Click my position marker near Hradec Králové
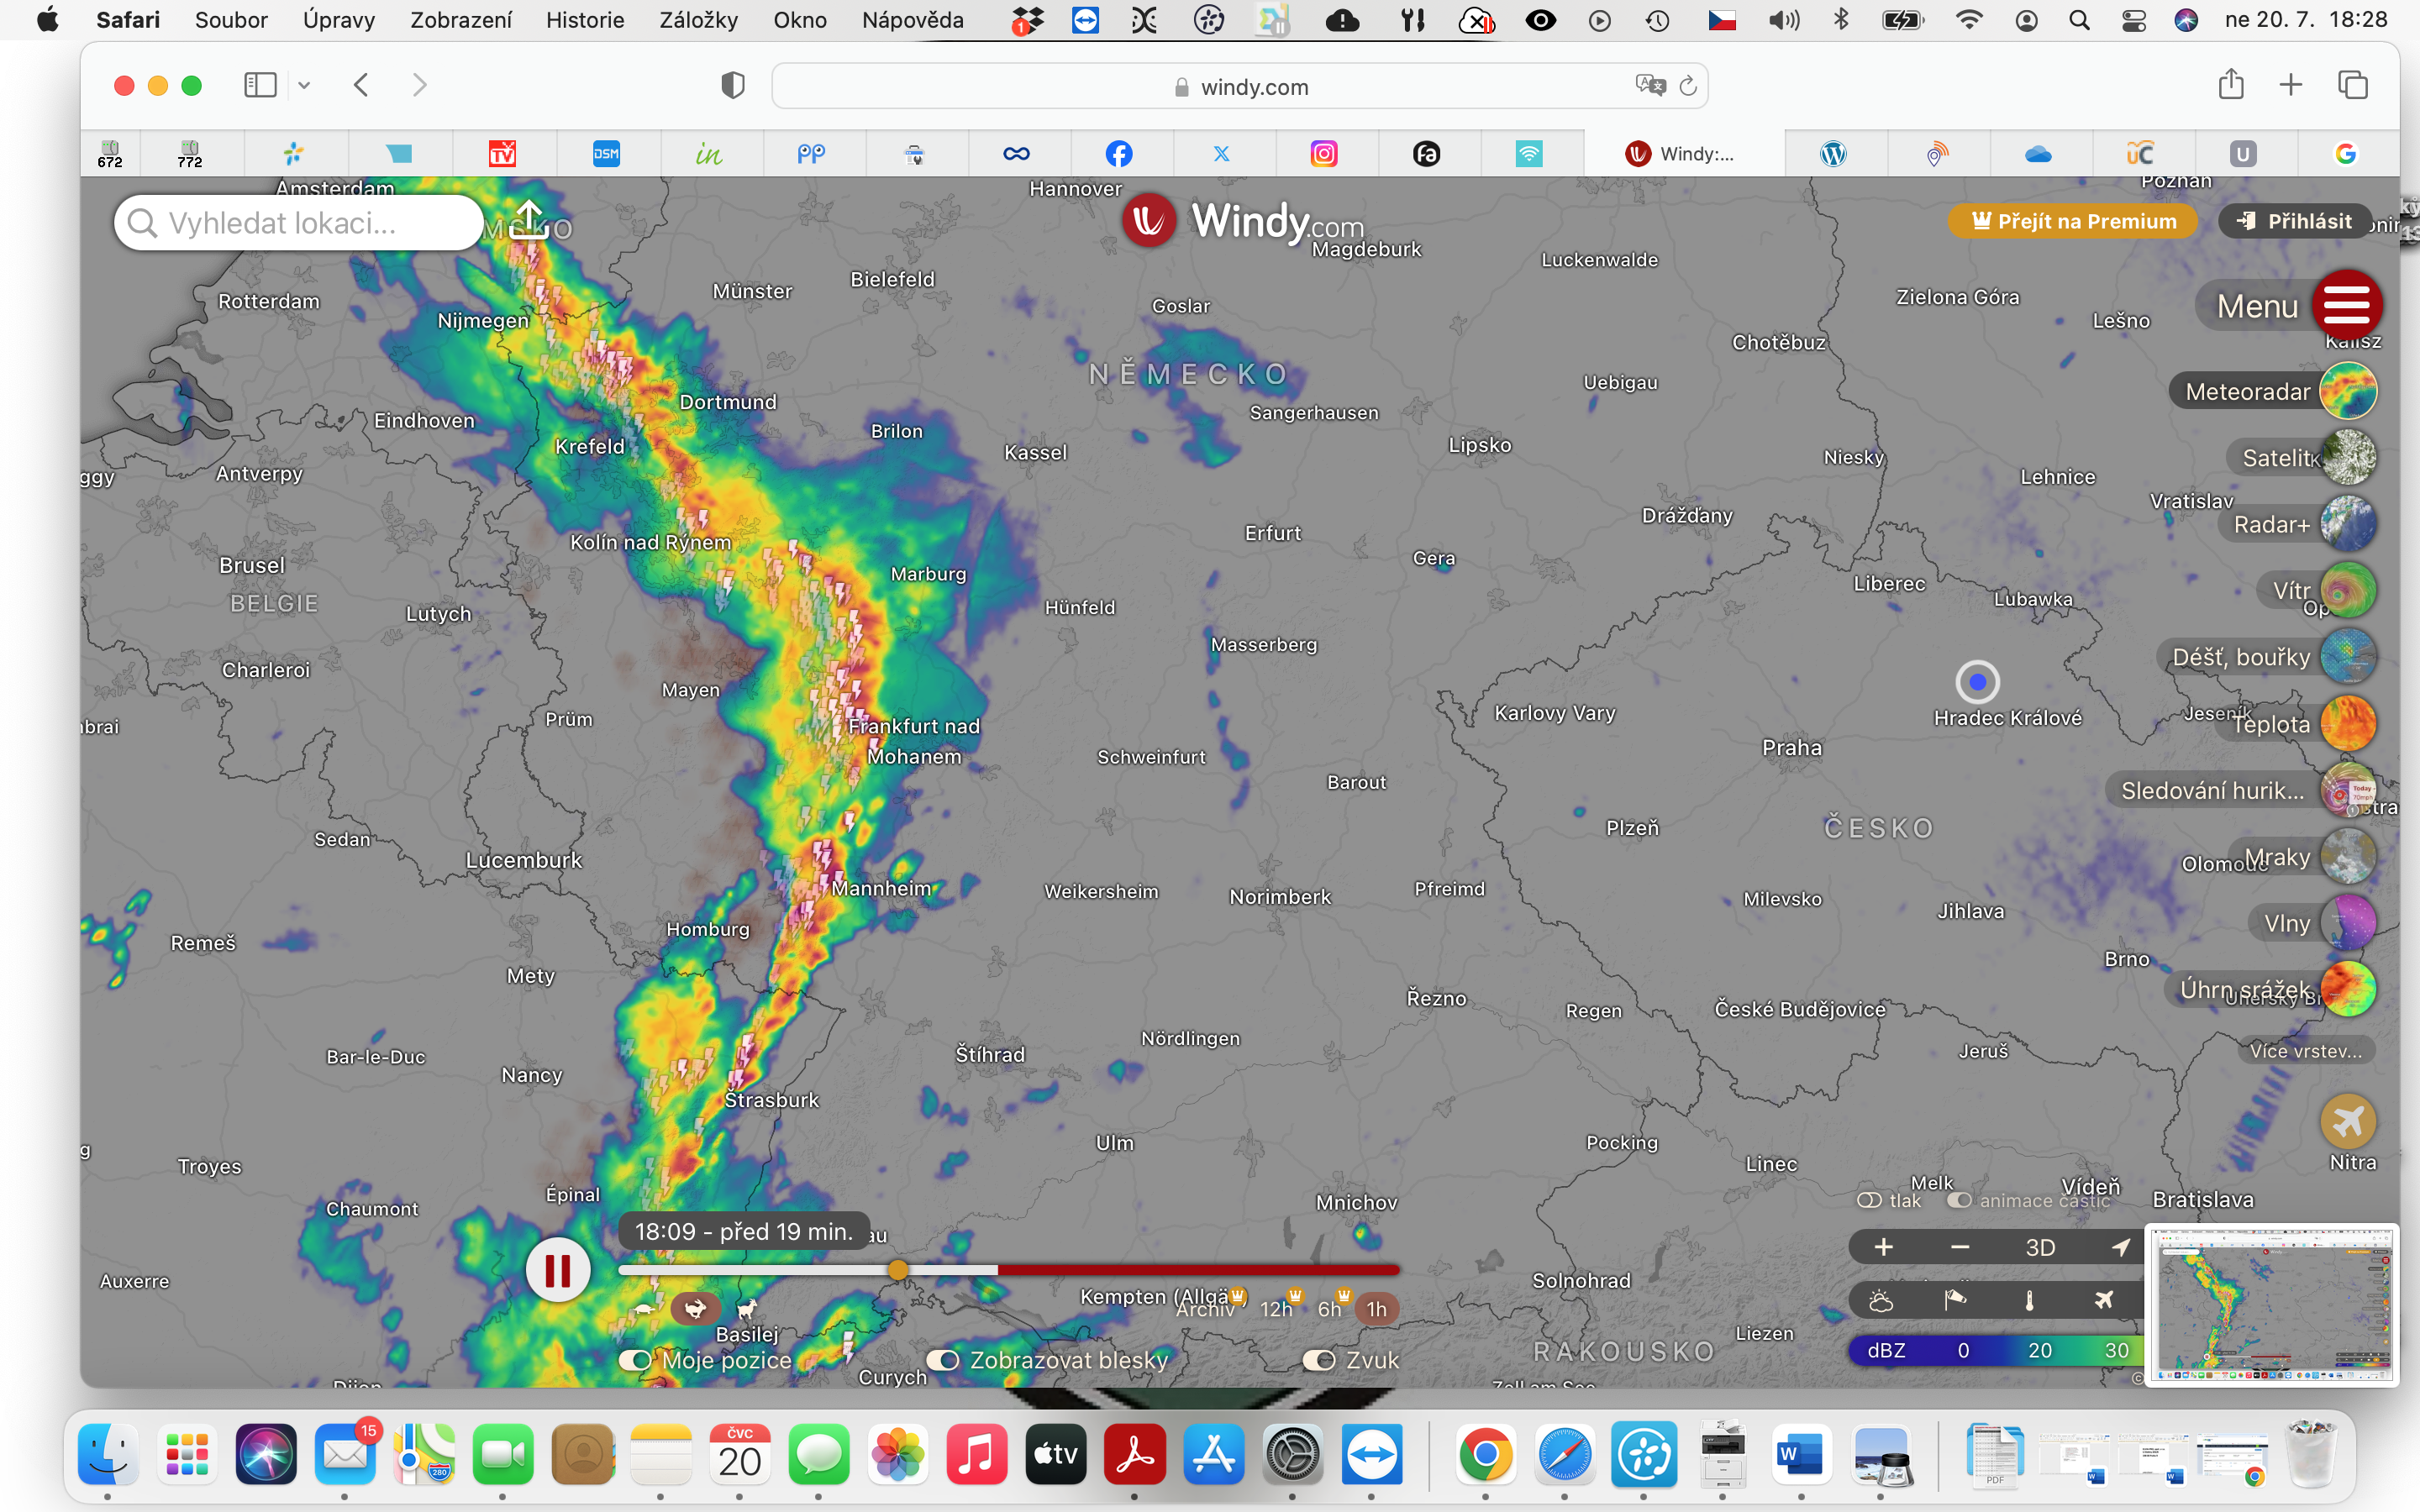 click(1977, 682)
